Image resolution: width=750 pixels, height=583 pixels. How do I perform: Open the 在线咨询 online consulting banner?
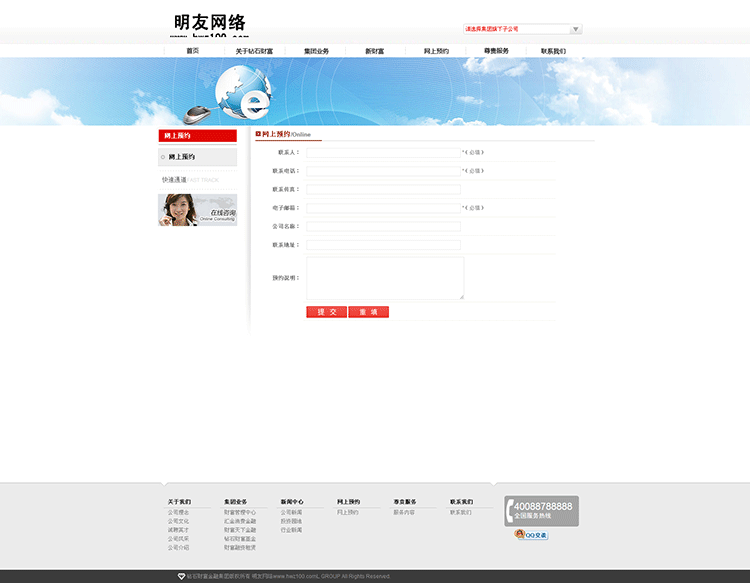coord(197,210)
